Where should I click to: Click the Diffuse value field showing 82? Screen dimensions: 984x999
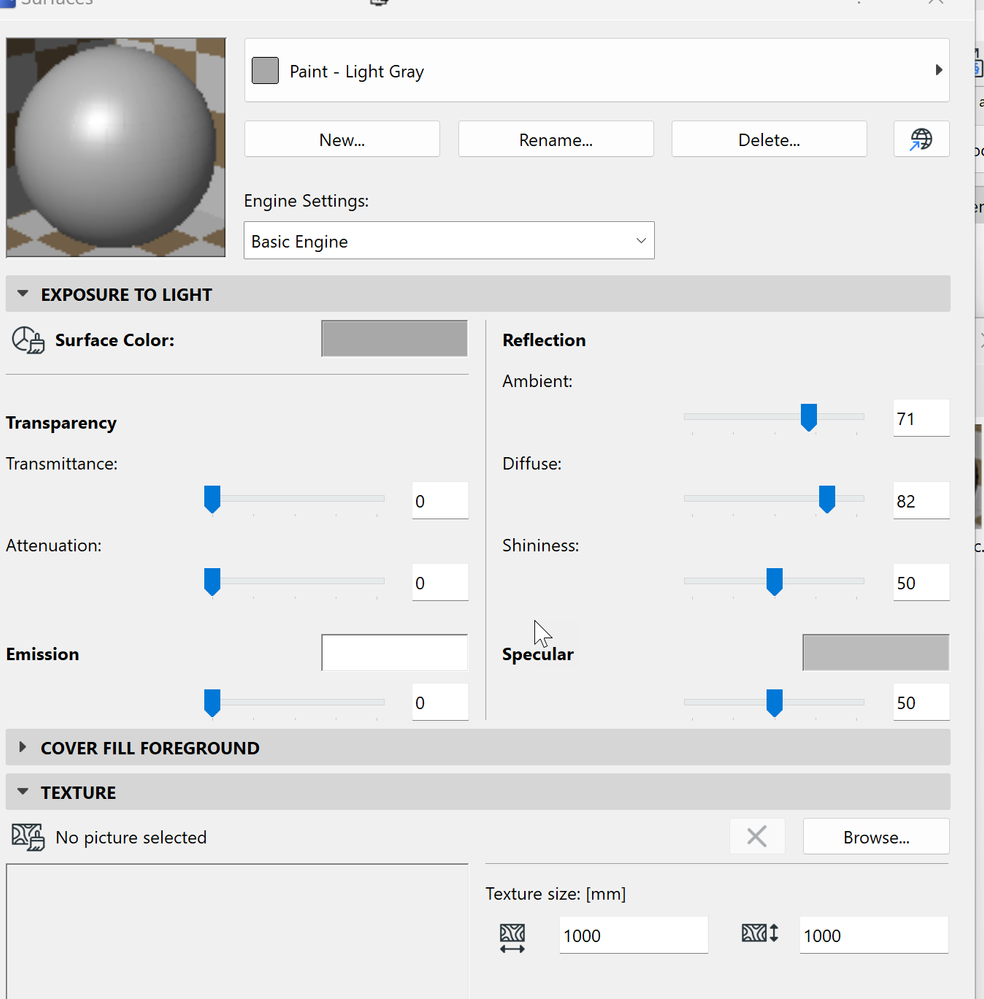(920, 500)
